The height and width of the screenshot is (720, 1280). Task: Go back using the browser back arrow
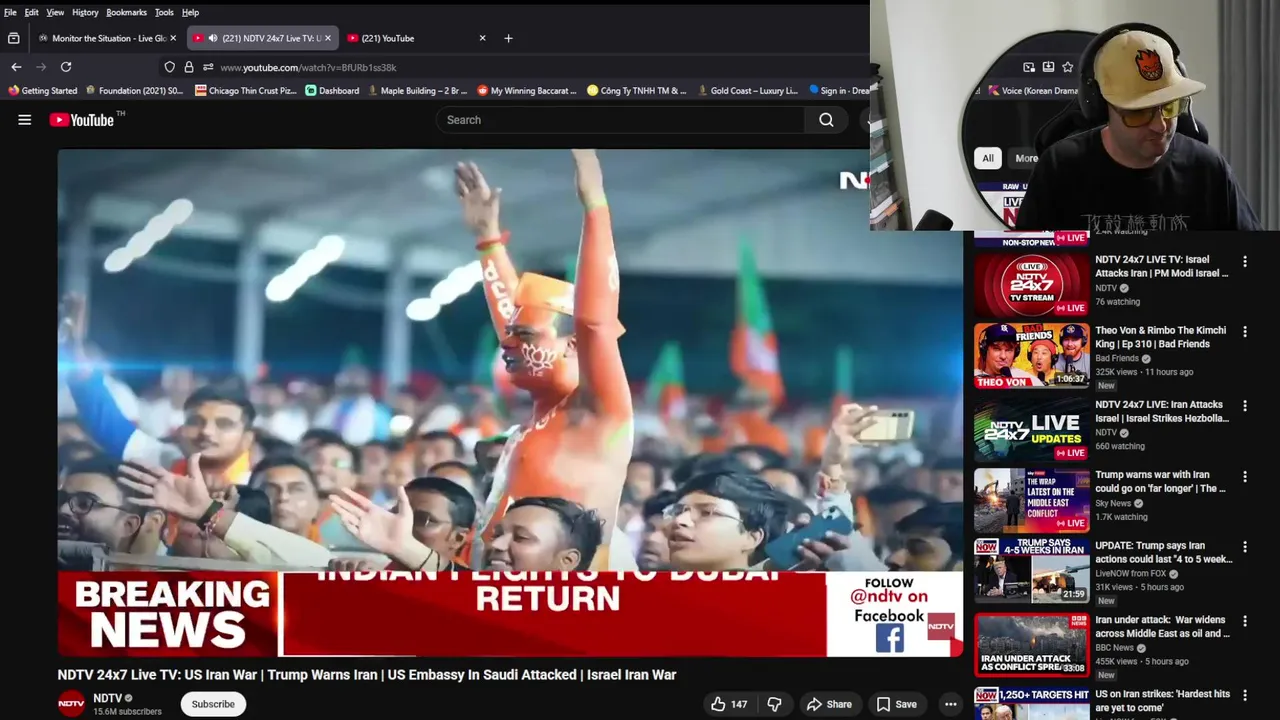pos(16,67)
